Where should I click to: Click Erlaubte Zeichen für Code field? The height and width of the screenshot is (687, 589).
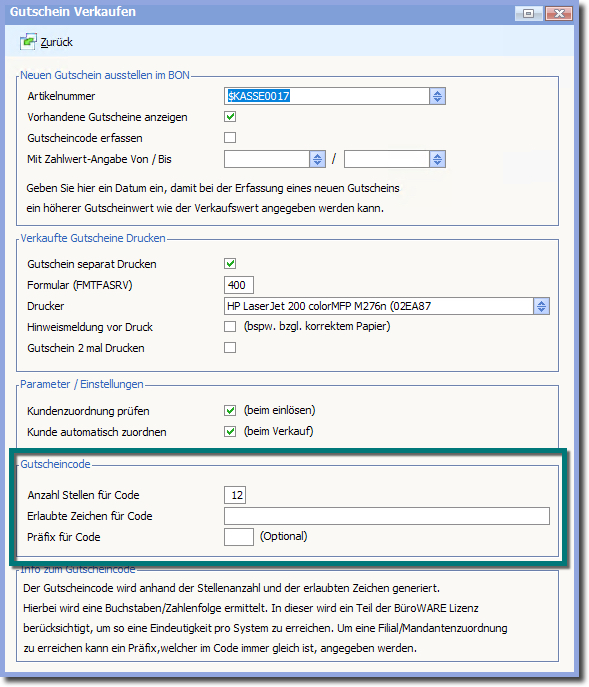tap(387, 516)
